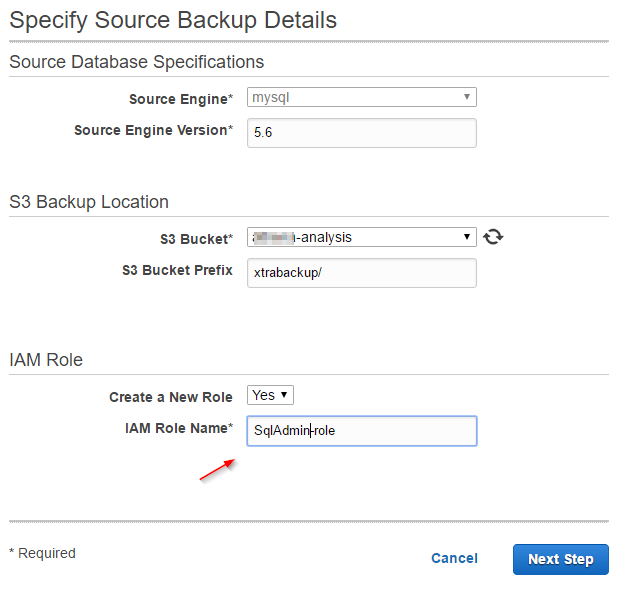
Task: Click the Source Database Specifications heading
Action: pyautogui.click(x=137, y=62)
